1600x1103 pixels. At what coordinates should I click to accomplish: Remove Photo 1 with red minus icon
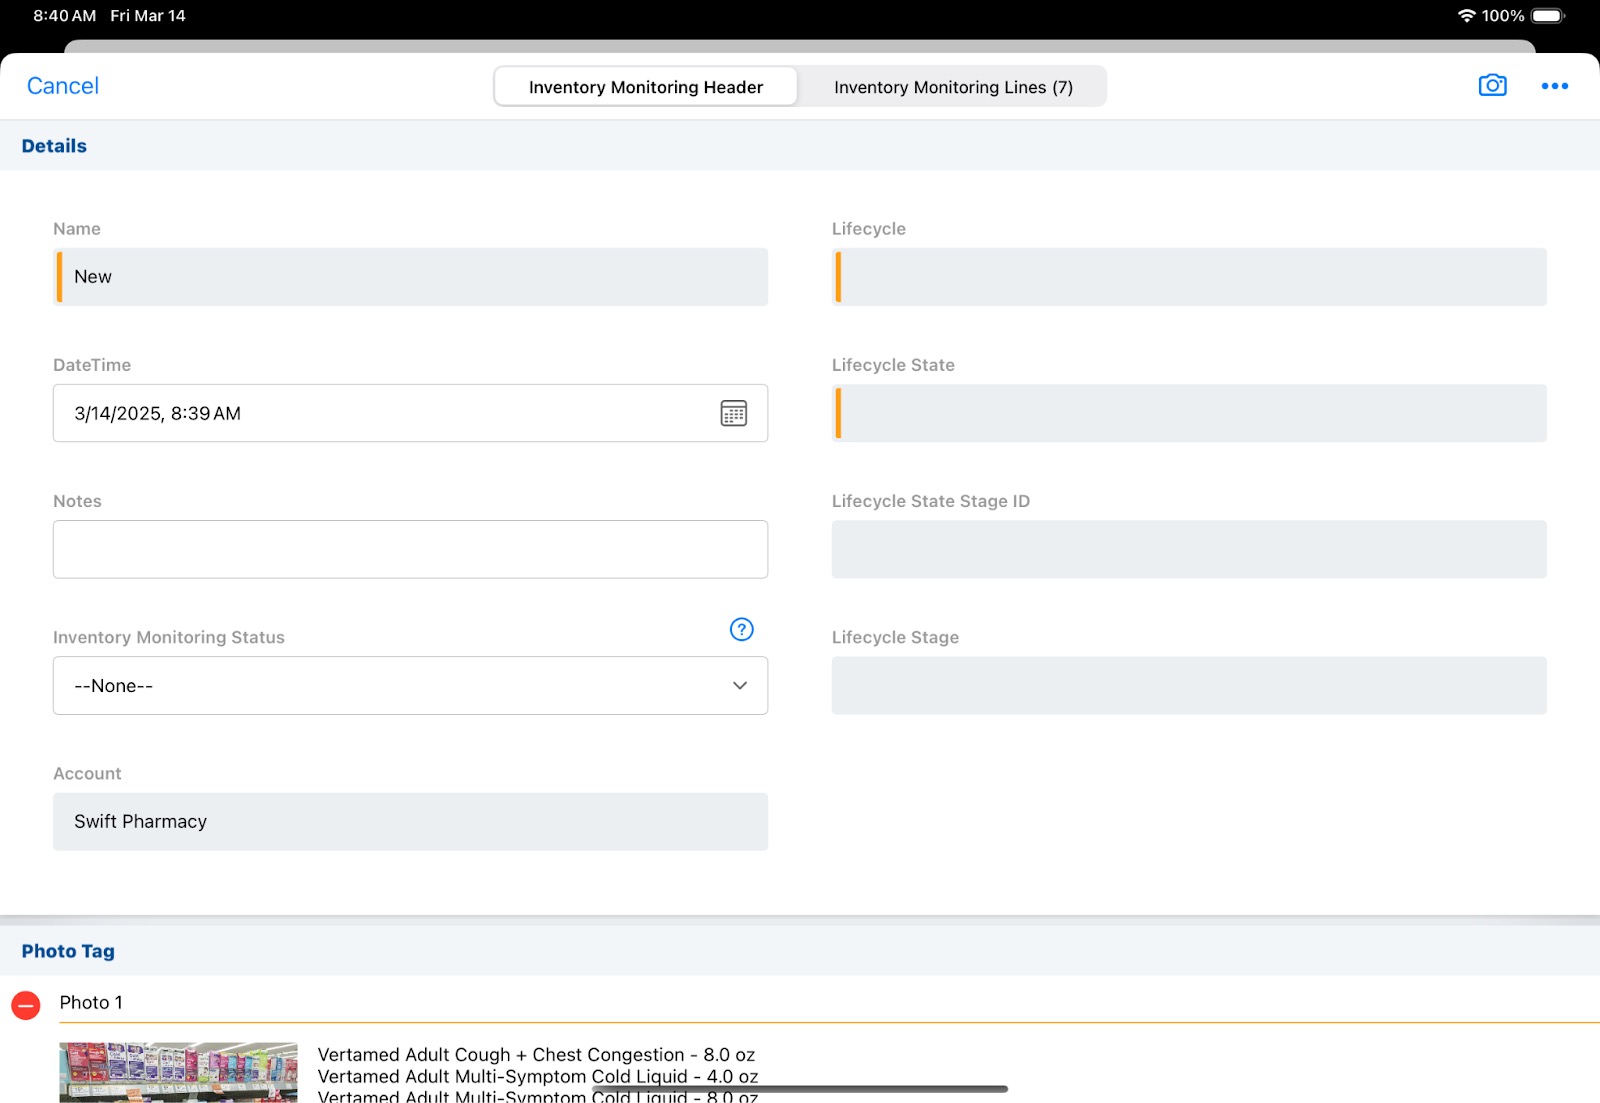(26, 1005)
